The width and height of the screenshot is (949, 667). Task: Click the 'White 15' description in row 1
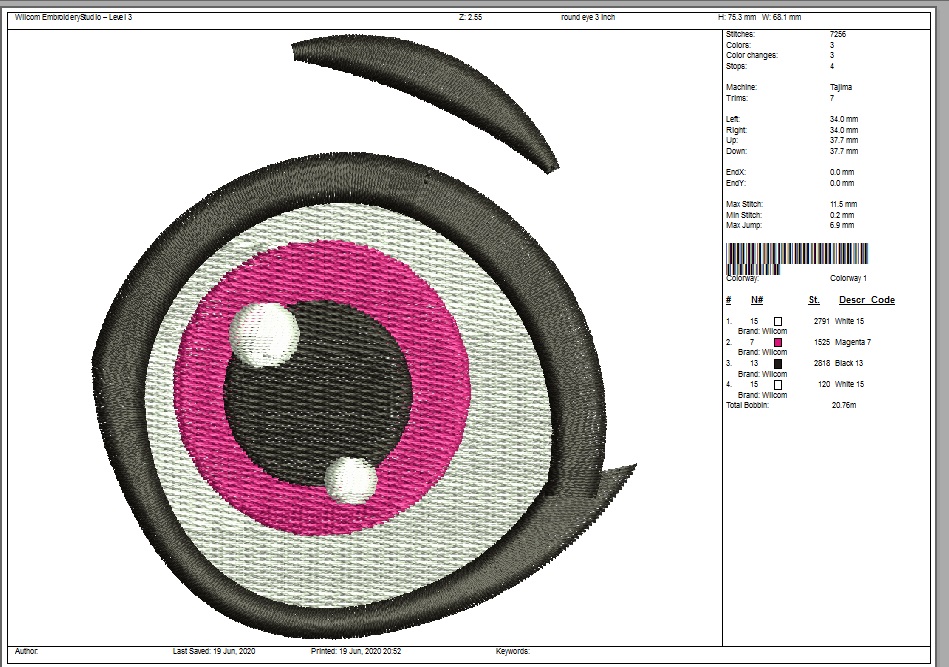point(849,321)
